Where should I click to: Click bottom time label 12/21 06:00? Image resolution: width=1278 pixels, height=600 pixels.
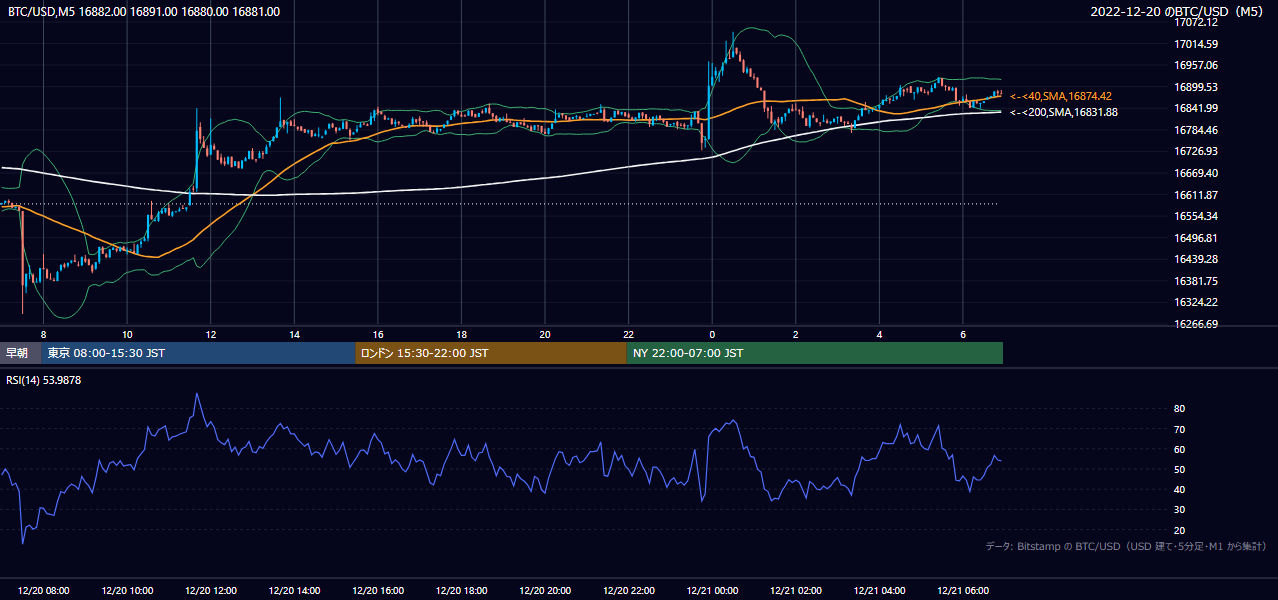pos(962,591)
